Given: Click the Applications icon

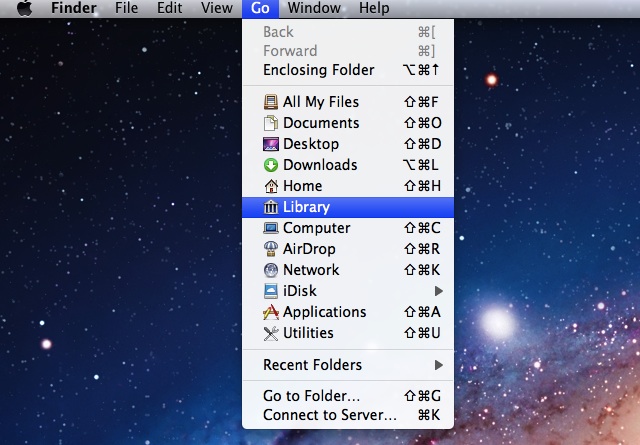Looking at the screenshot, I should [x=271, y=312].
